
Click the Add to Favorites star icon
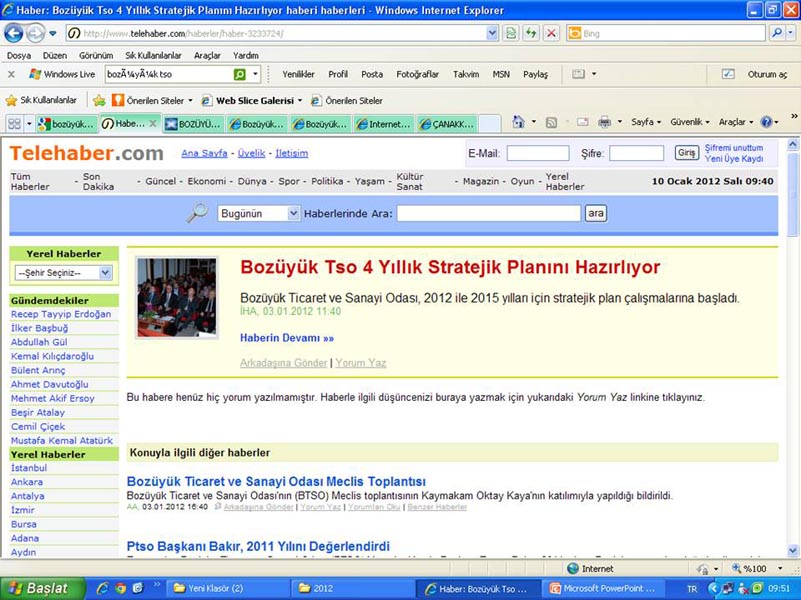[99, 101]
